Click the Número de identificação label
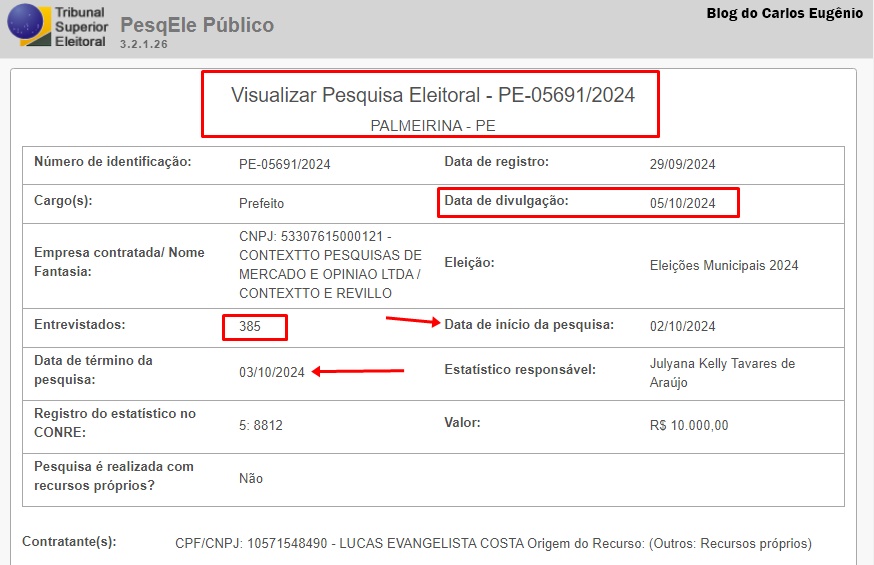Viewport: 874px width, 565px height. point(113,162)
